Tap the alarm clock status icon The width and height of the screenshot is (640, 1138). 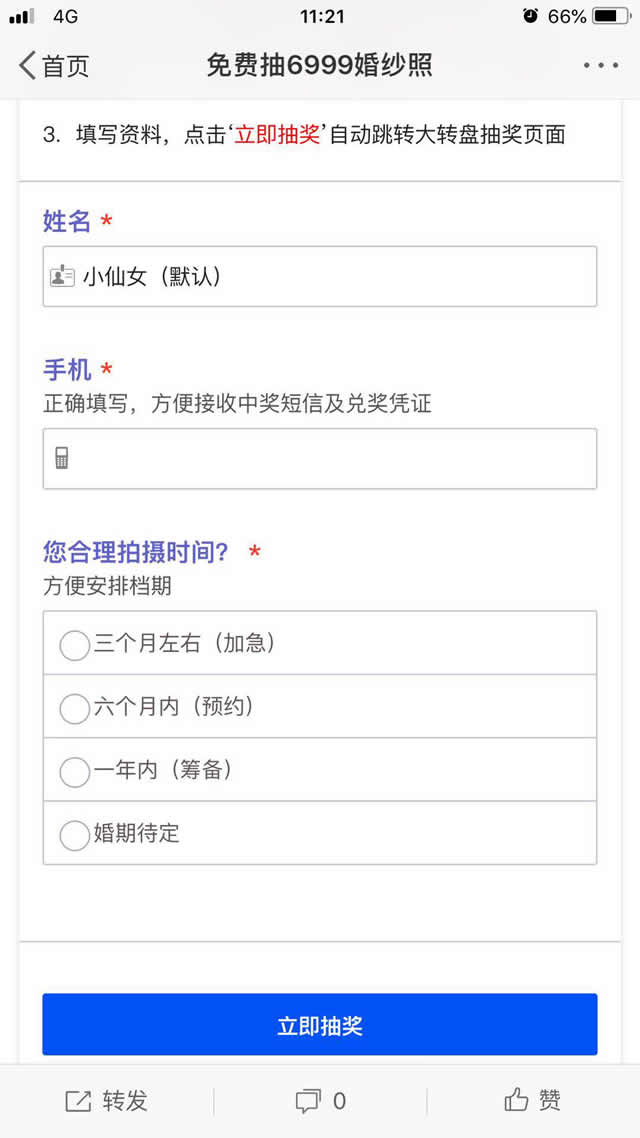530,16
